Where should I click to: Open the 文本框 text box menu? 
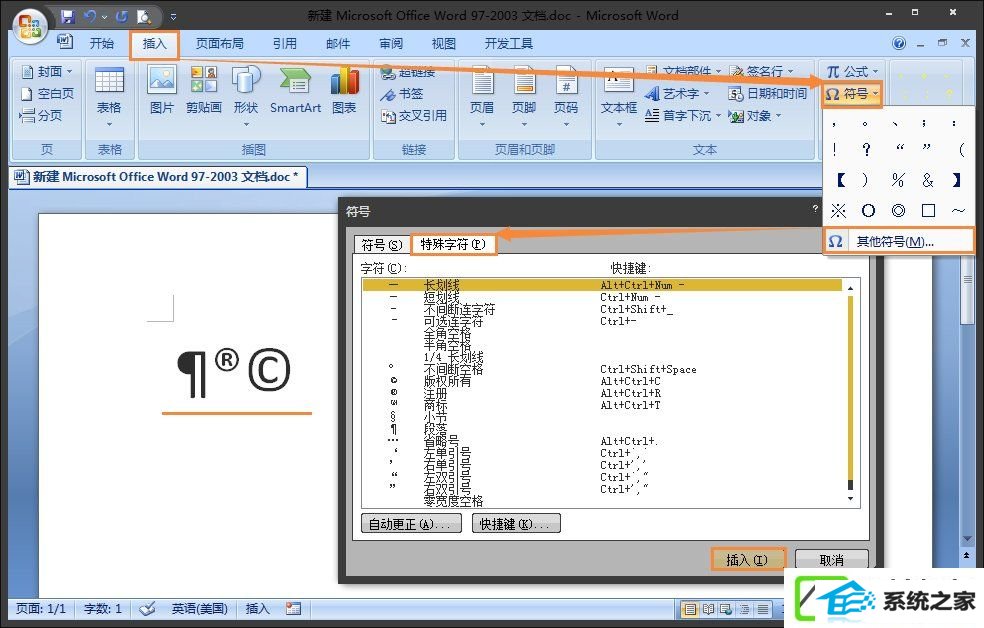[x=619, y=96]
